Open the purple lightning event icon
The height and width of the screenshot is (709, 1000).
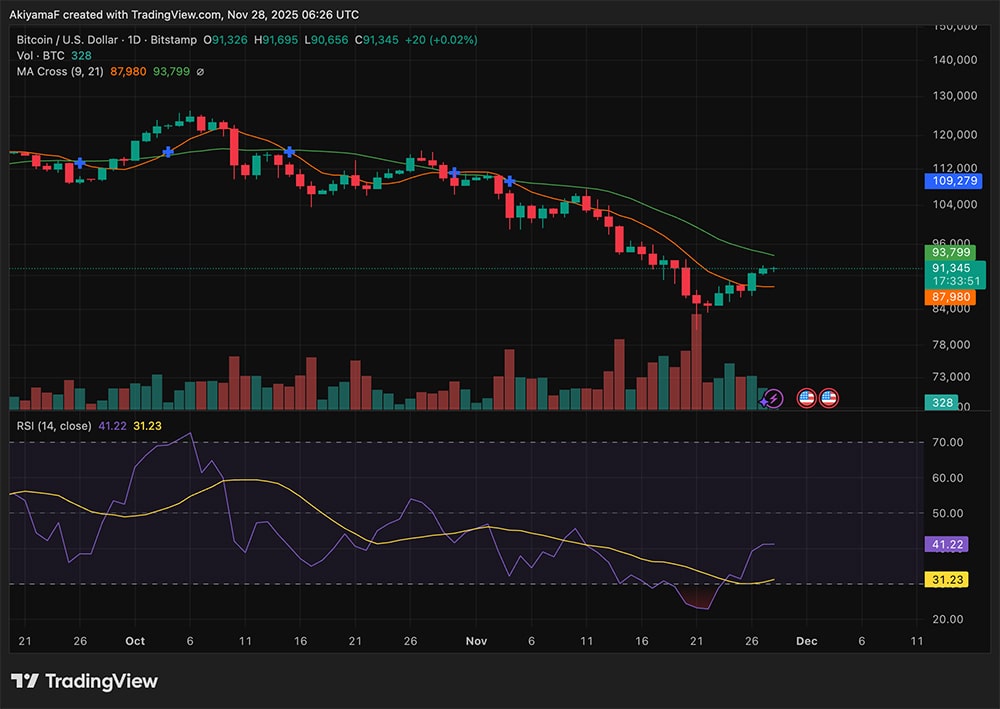pyautogui.click(x=772, y=398)
